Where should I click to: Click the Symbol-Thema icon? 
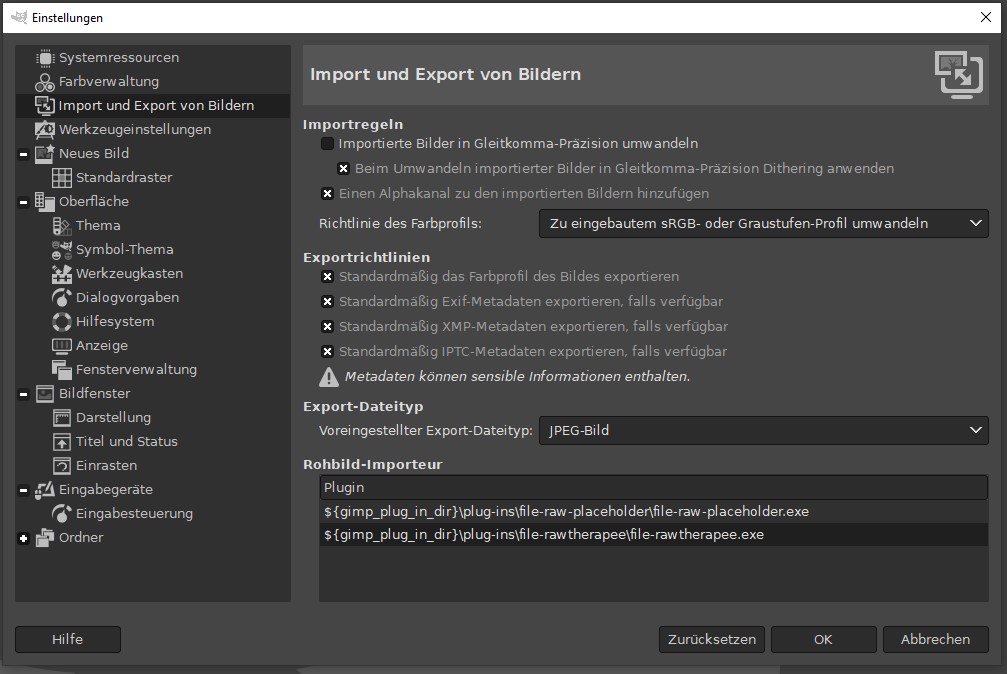62,250
